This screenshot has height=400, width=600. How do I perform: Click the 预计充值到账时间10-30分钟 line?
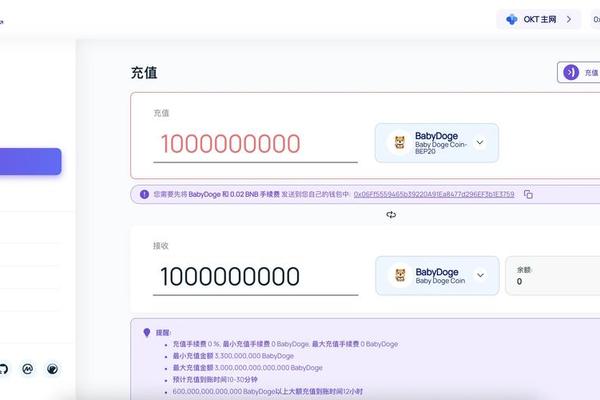tap(215, 380)
